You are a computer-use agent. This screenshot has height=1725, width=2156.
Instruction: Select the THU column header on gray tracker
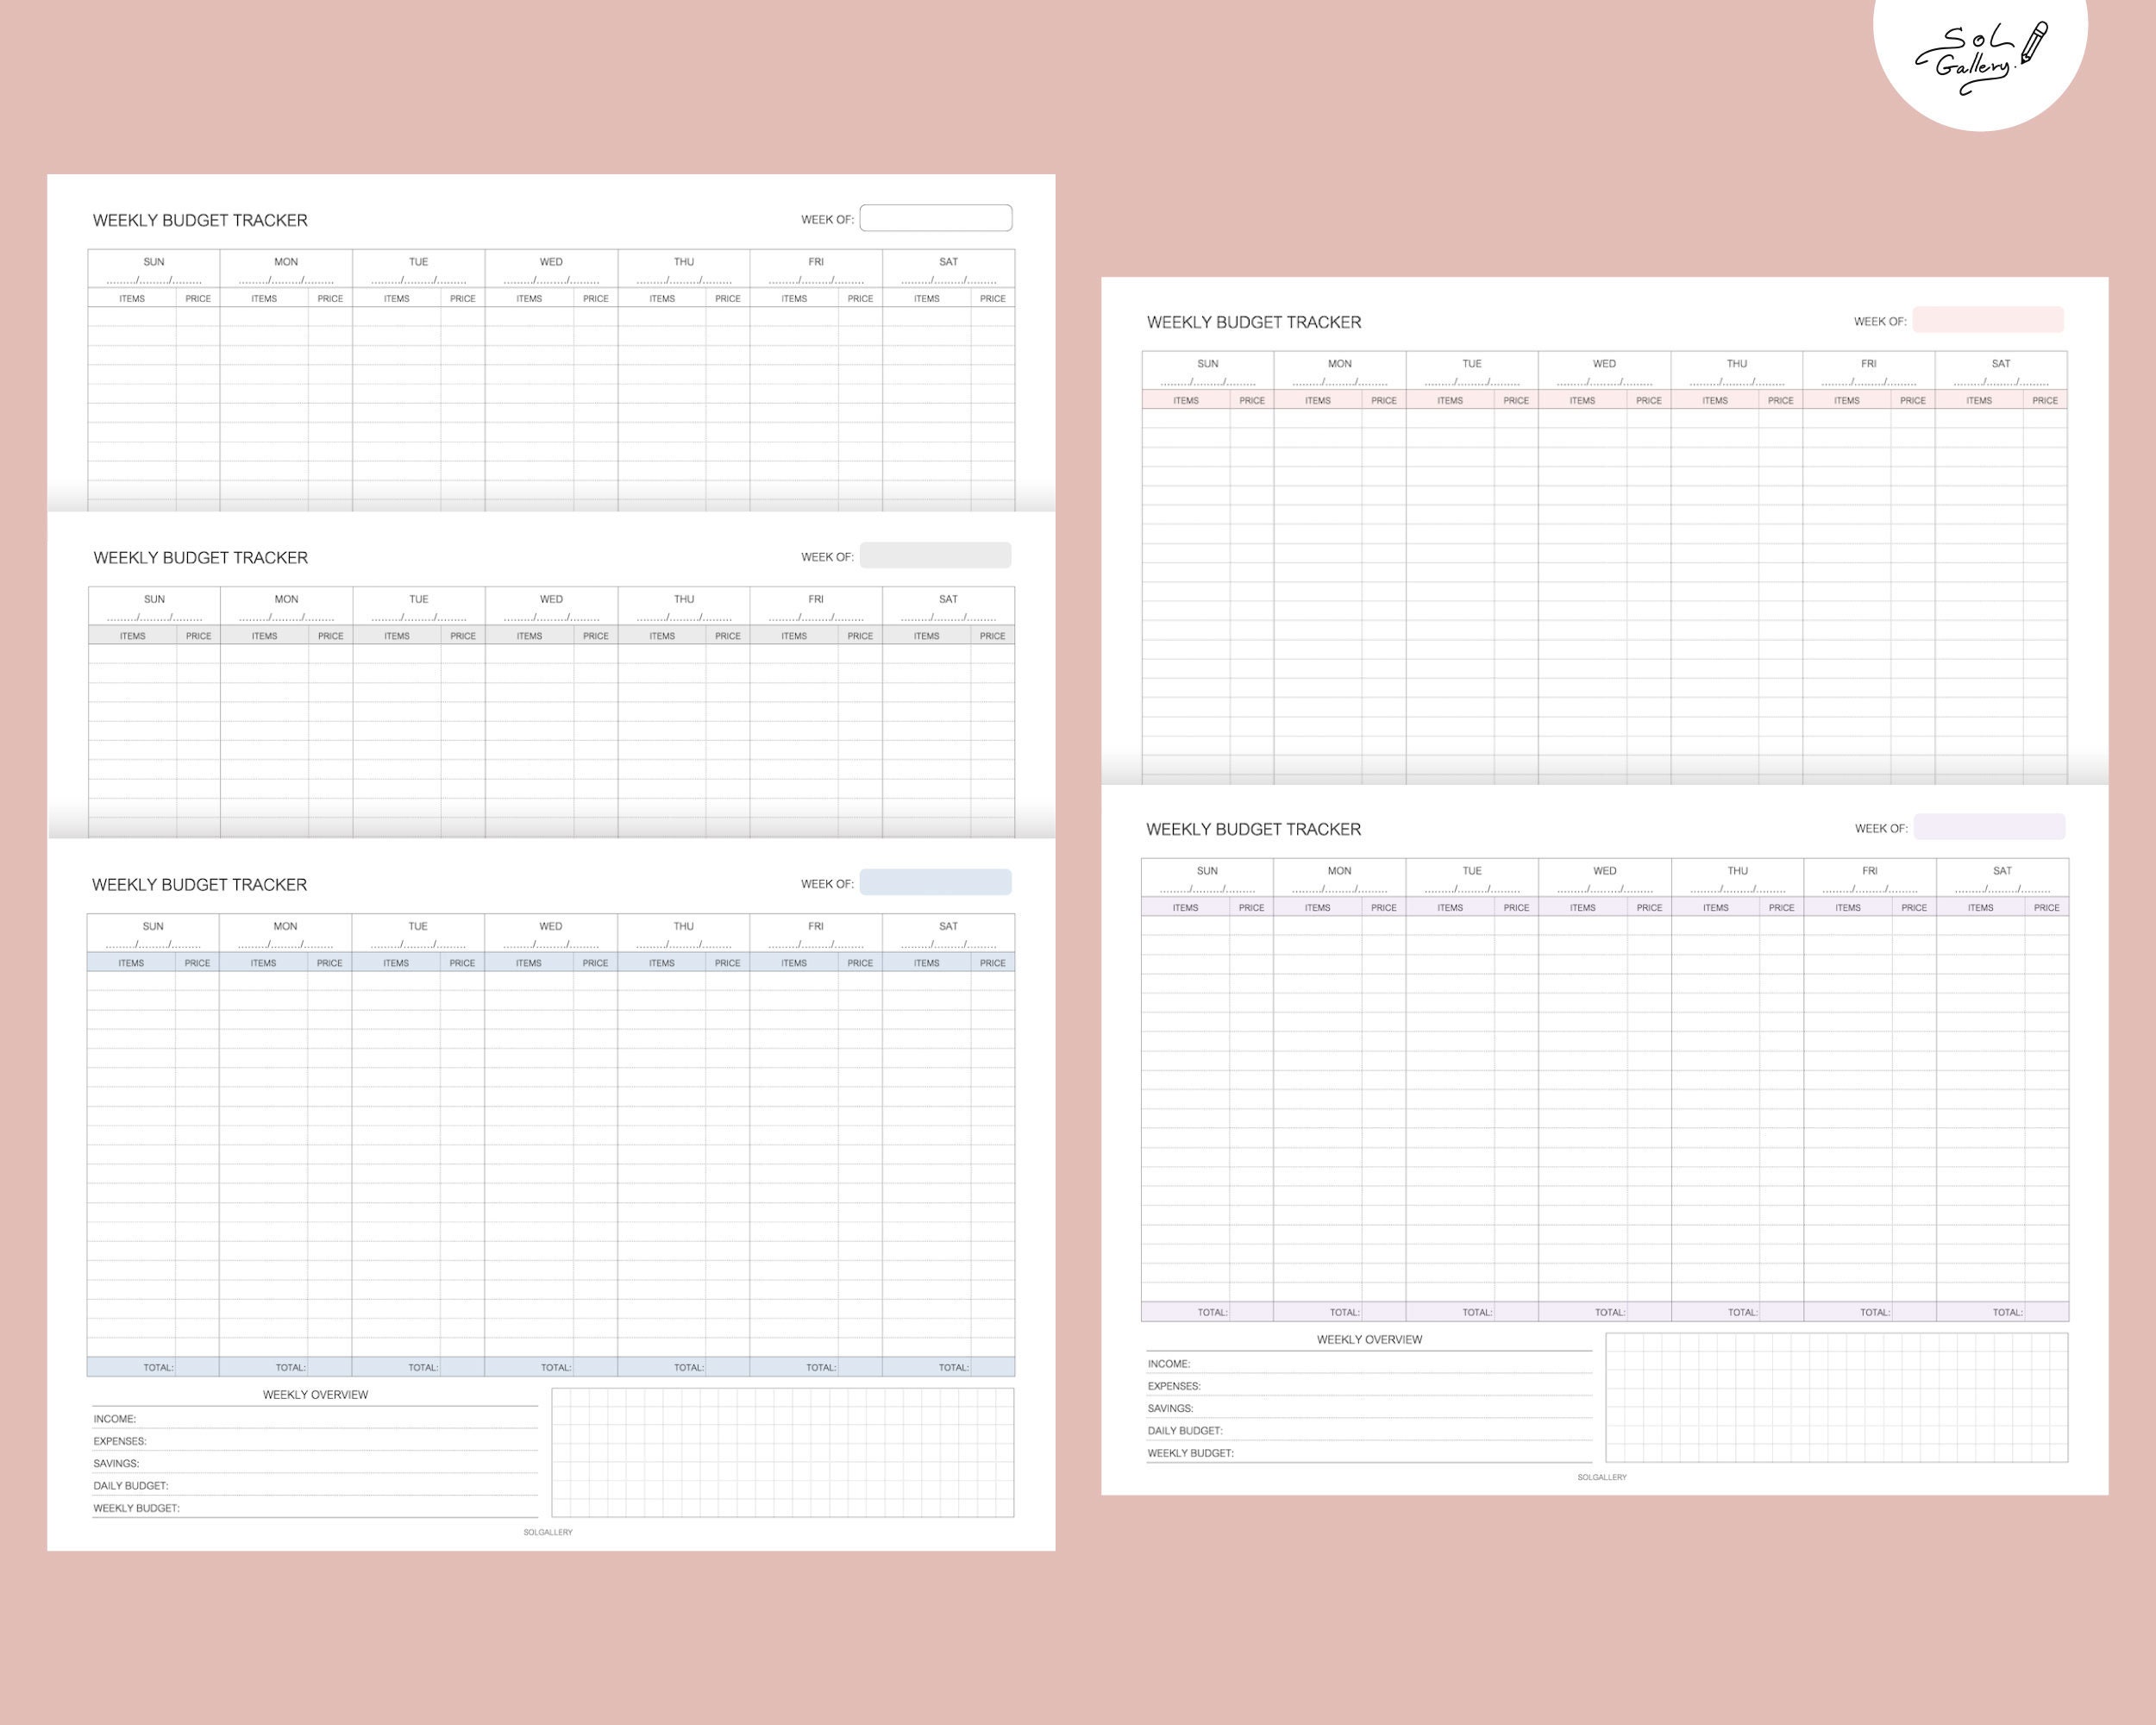pyautogui.click(x=683, y=598)
